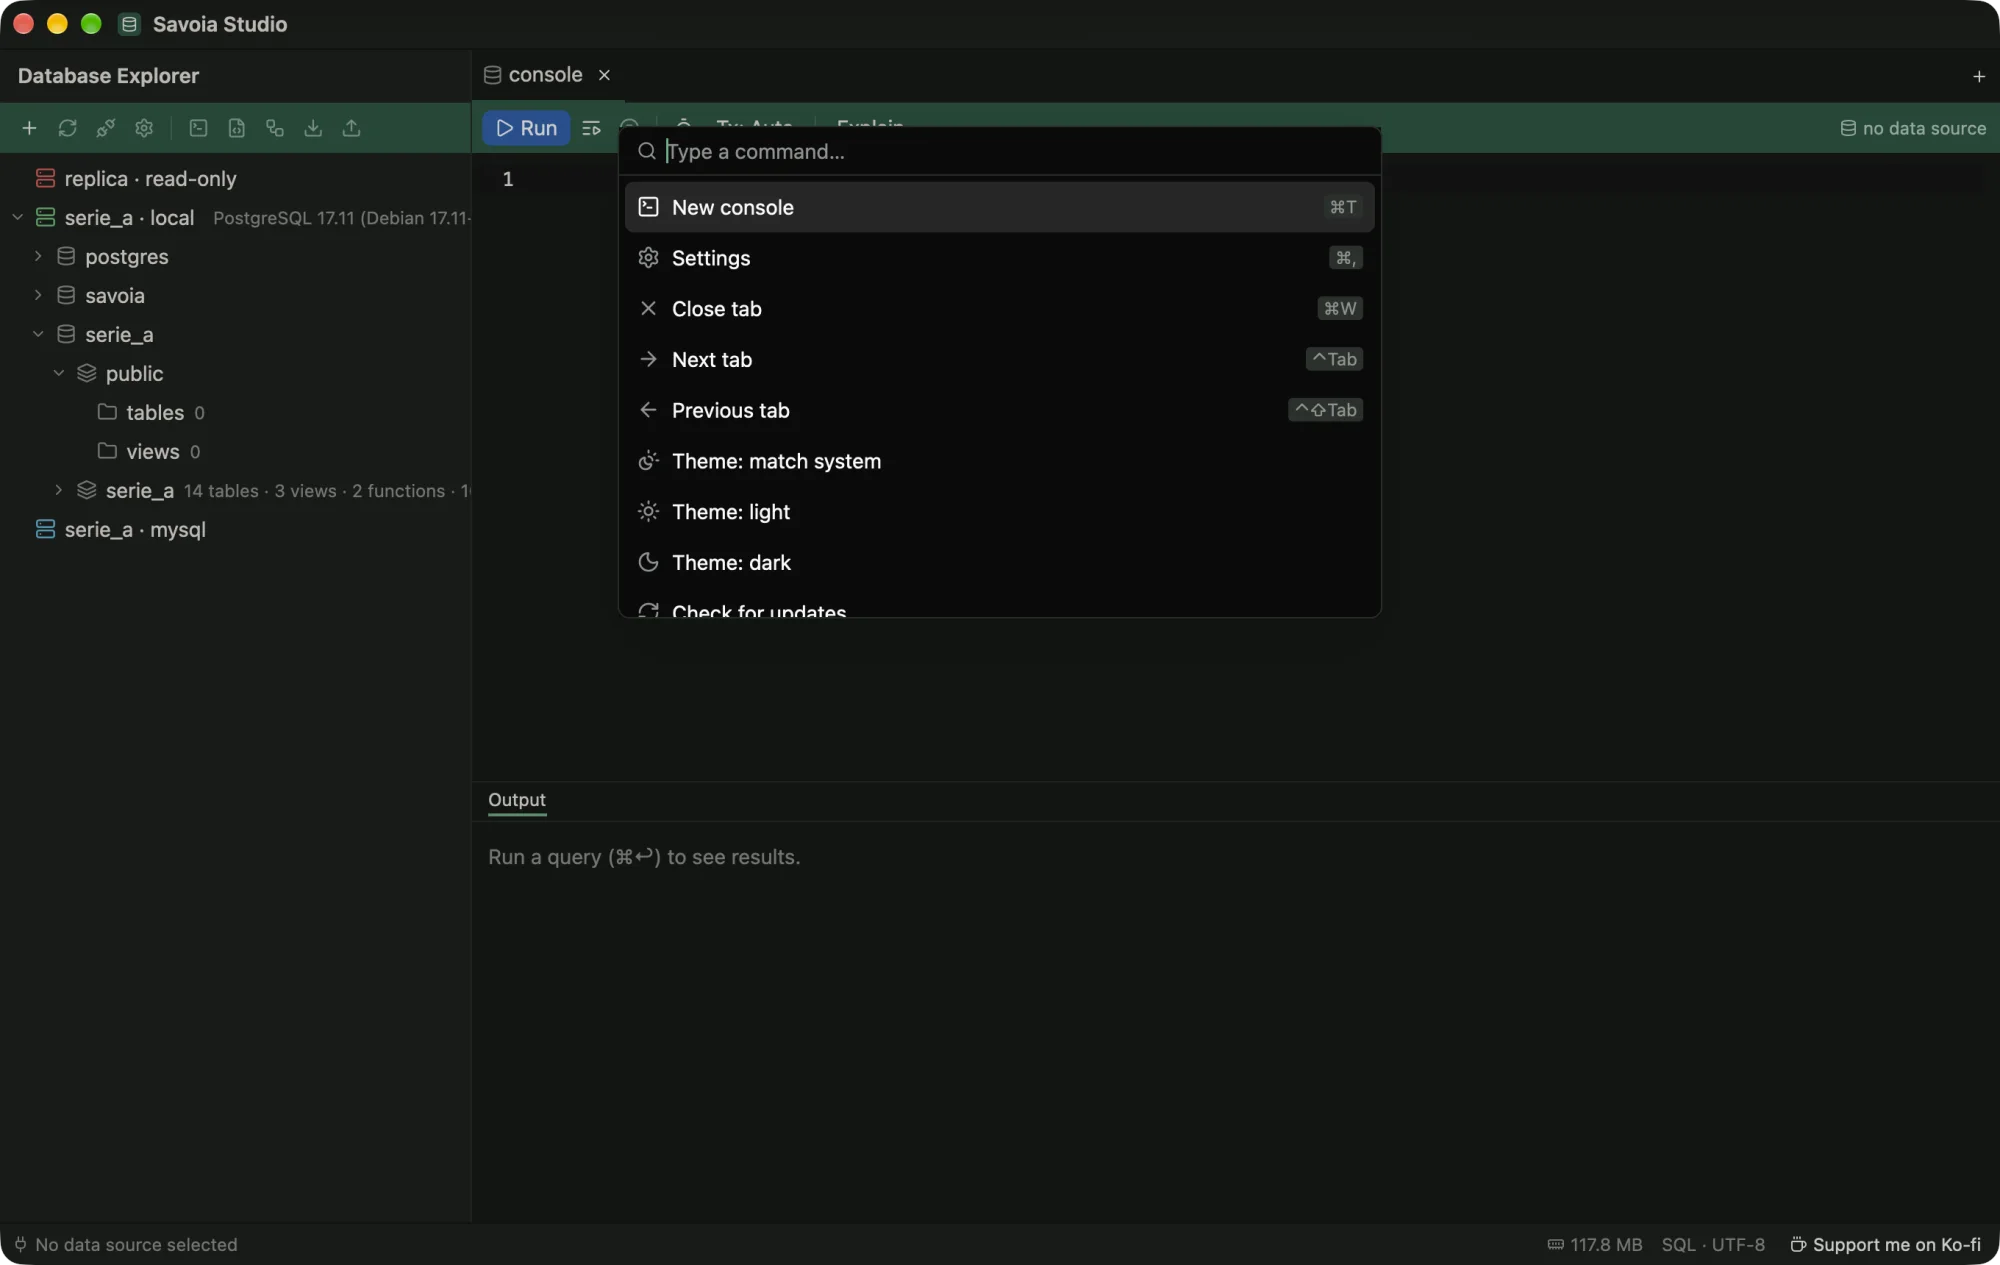This screenshot has height=1265, width=2000.
Task: Click the run-selection lines icon beside Run
Action: [x=591, y=128]
